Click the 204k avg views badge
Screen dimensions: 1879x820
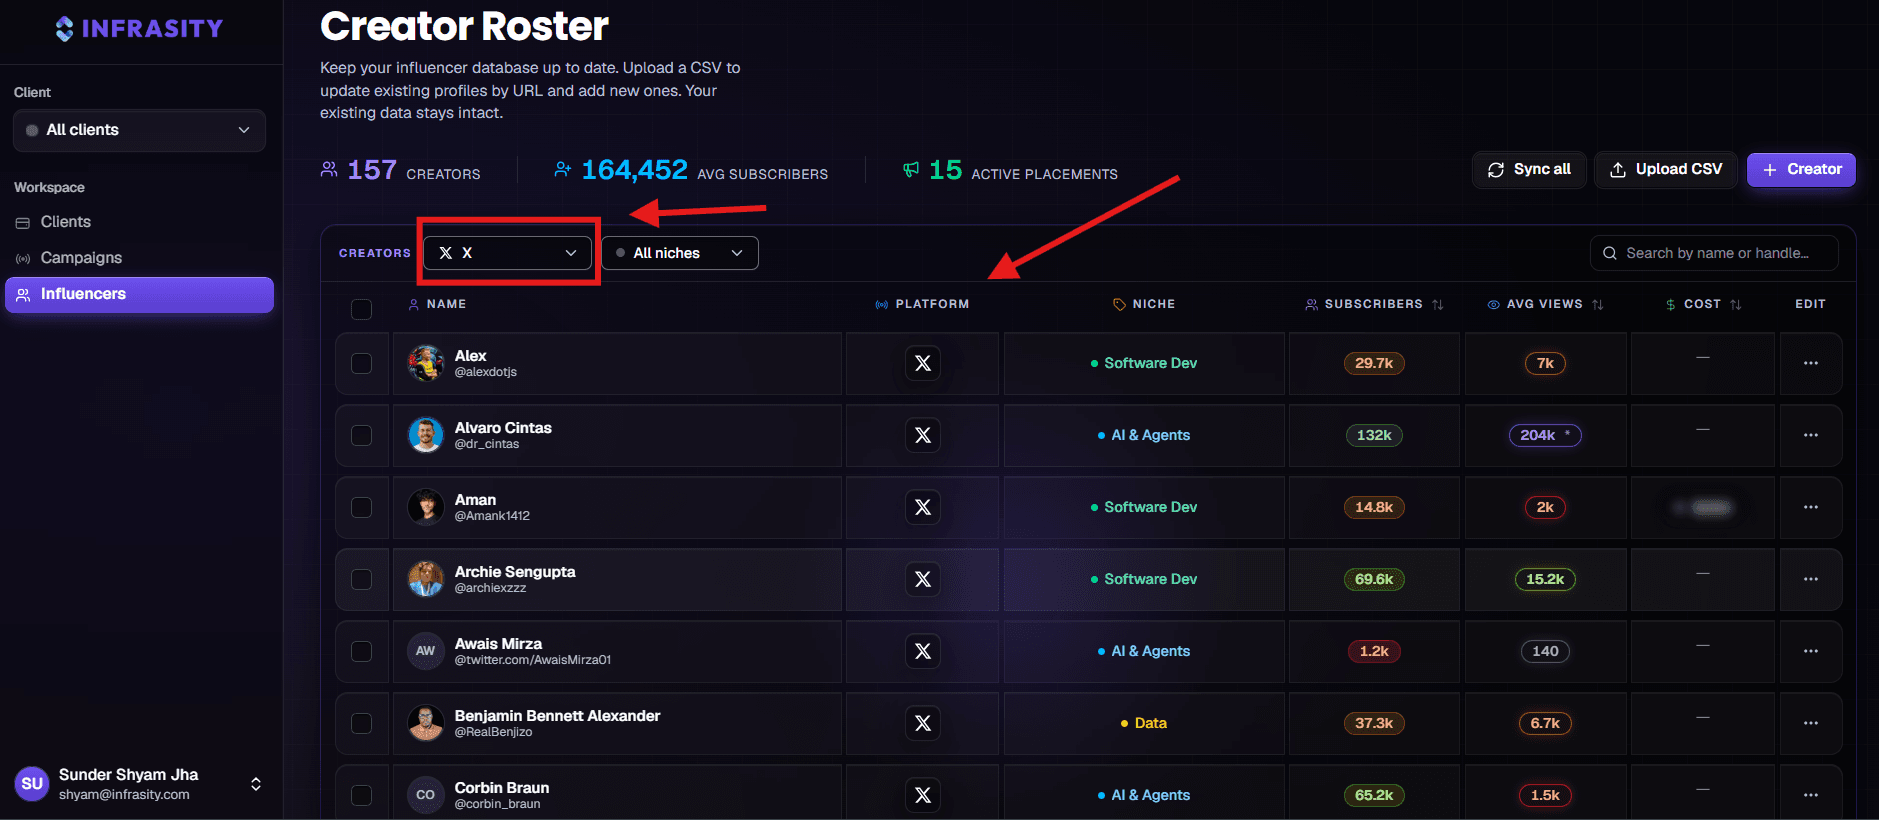point(1545,435)
